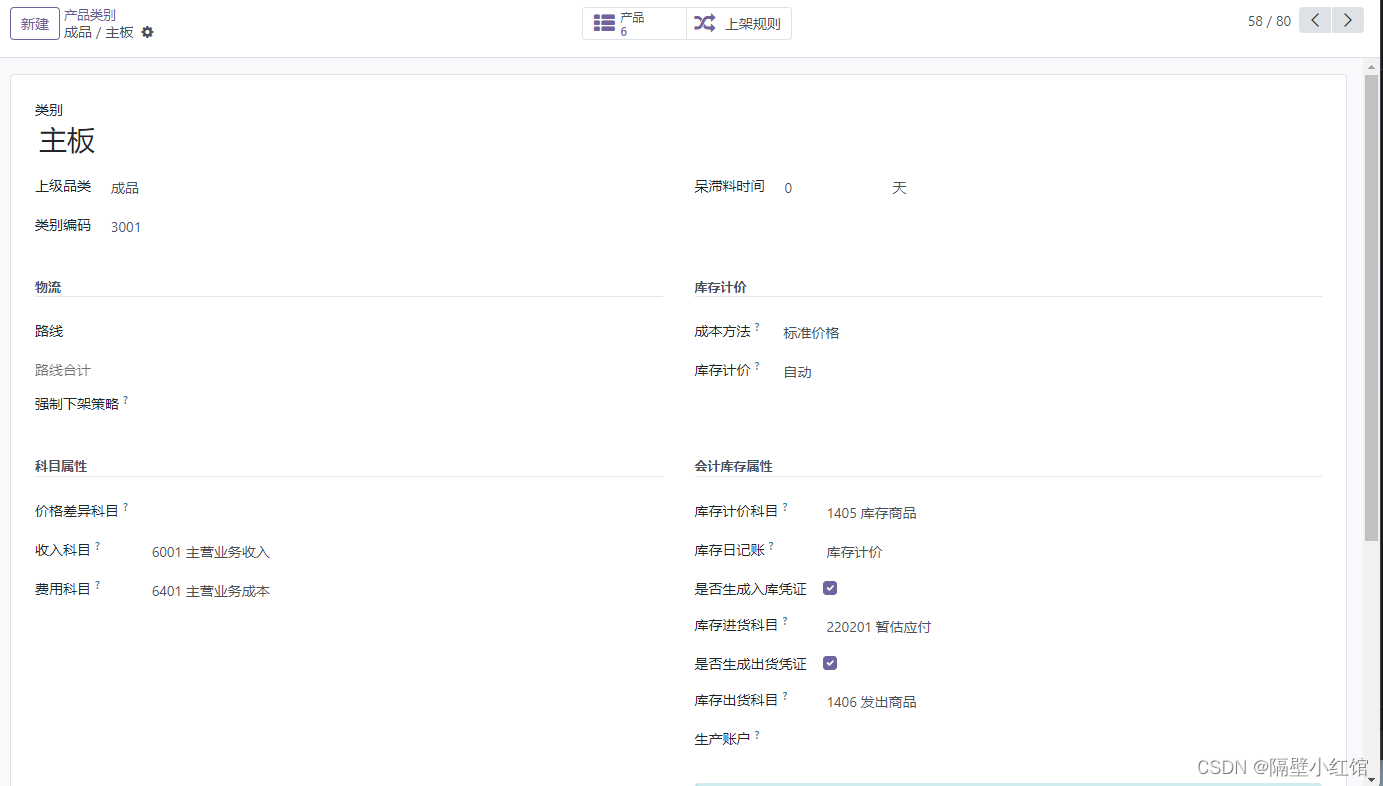1383x786 pixels.
Task: Click the empty 强制下架策略 field
Action: (407, 404)
